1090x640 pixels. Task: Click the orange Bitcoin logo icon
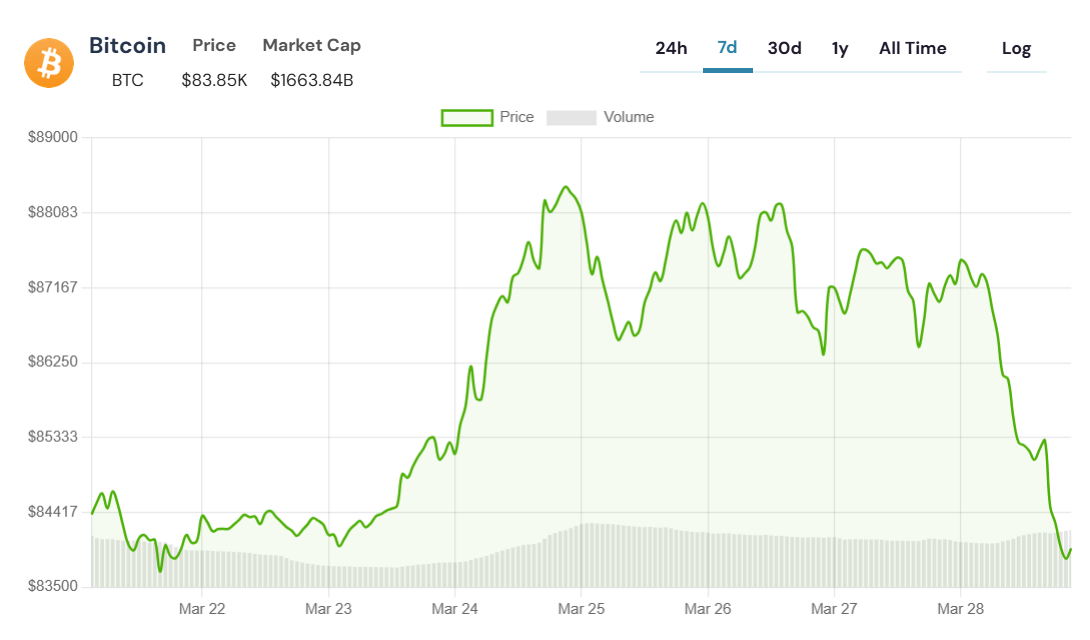pyautogui.click(x=49, y=63)
